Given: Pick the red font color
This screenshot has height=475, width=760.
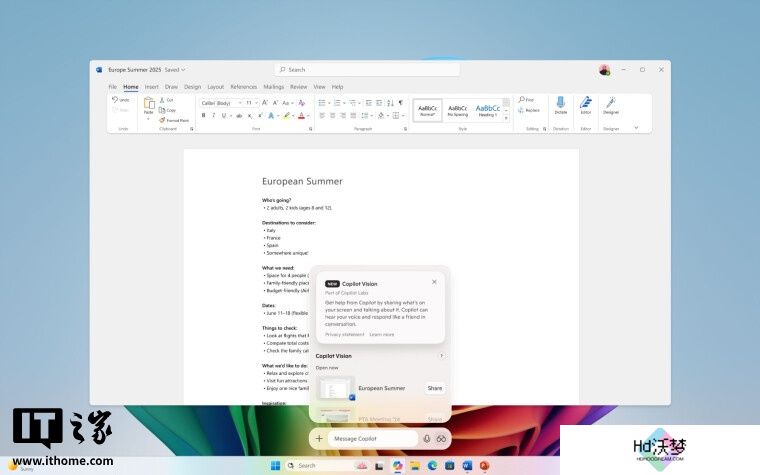Looking at the screenshot, I should 301,116.
